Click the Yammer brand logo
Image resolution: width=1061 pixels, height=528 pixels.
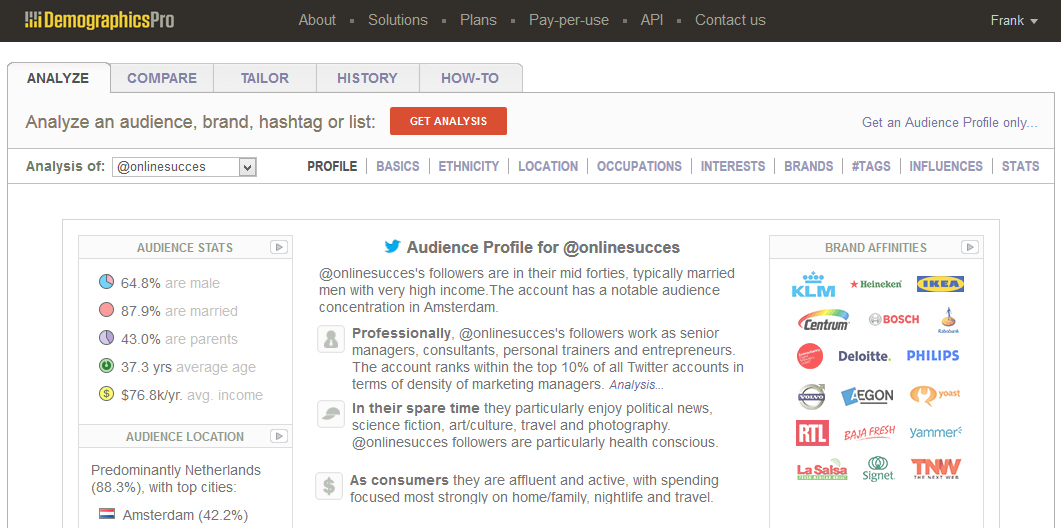point(935,432)
